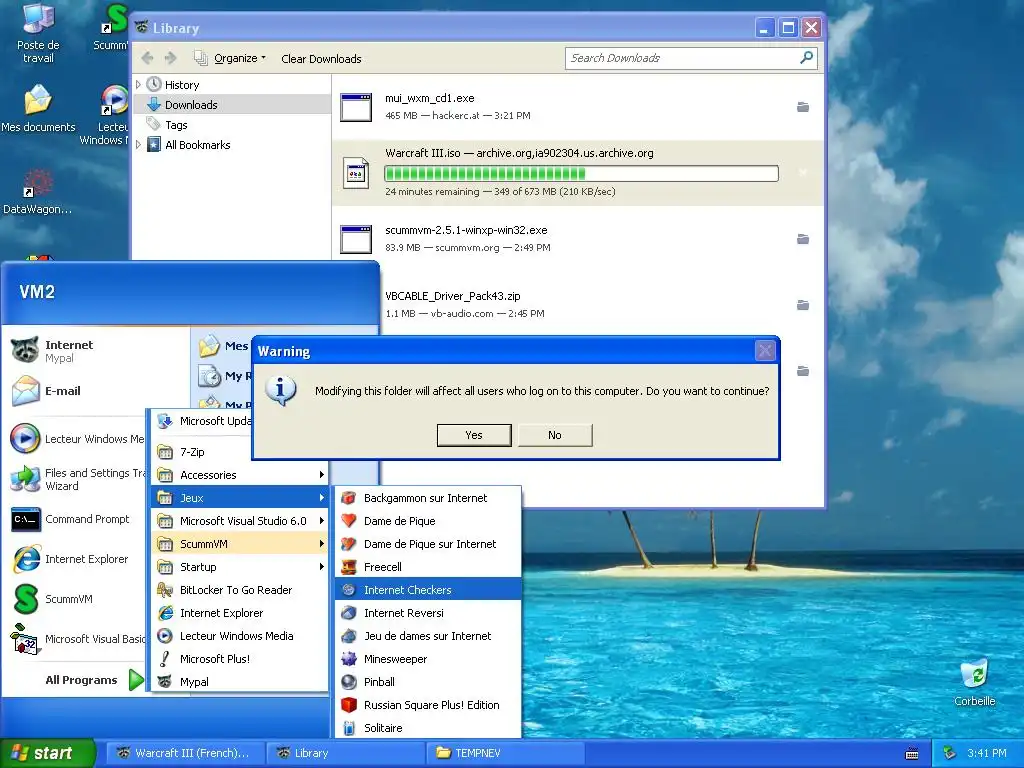
Task: Launch Minesweeper from Jeux menu
Action: (428, 658)
